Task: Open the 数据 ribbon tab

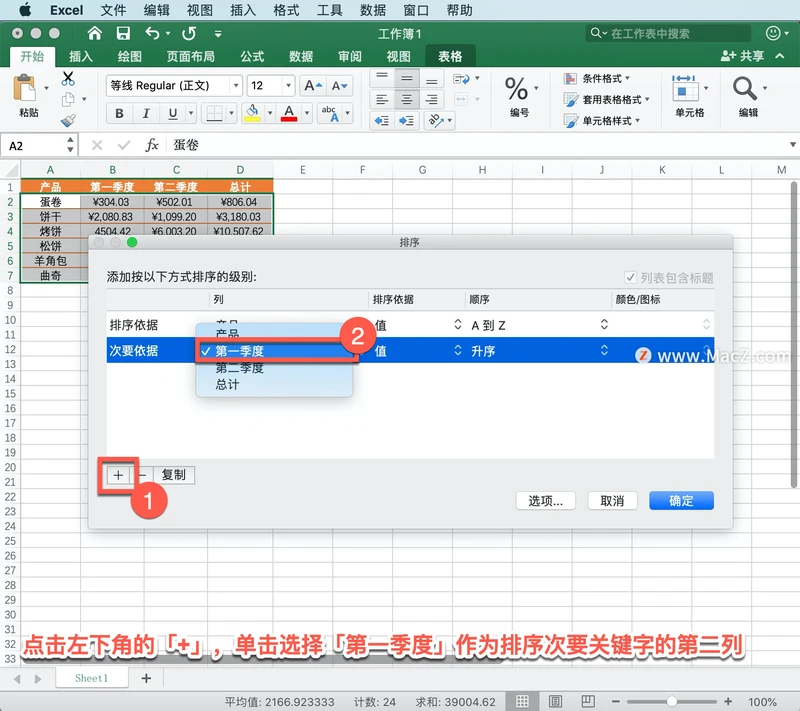Action: pyautogui.click(x=301, y=56)
